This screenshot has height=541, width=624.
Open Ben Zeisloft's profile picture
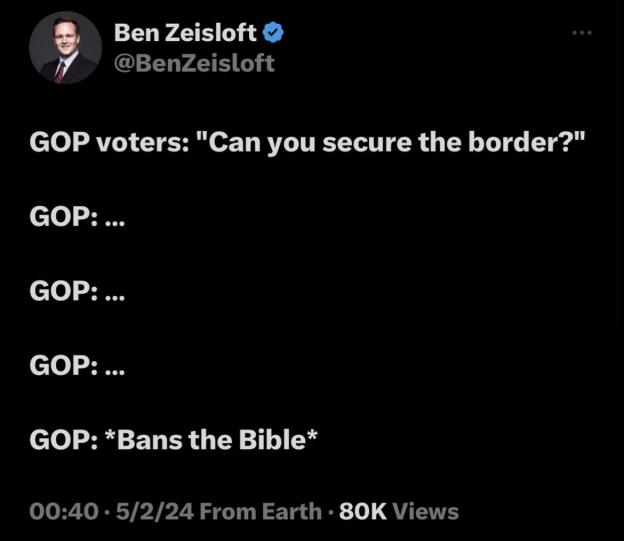point(63,48)
